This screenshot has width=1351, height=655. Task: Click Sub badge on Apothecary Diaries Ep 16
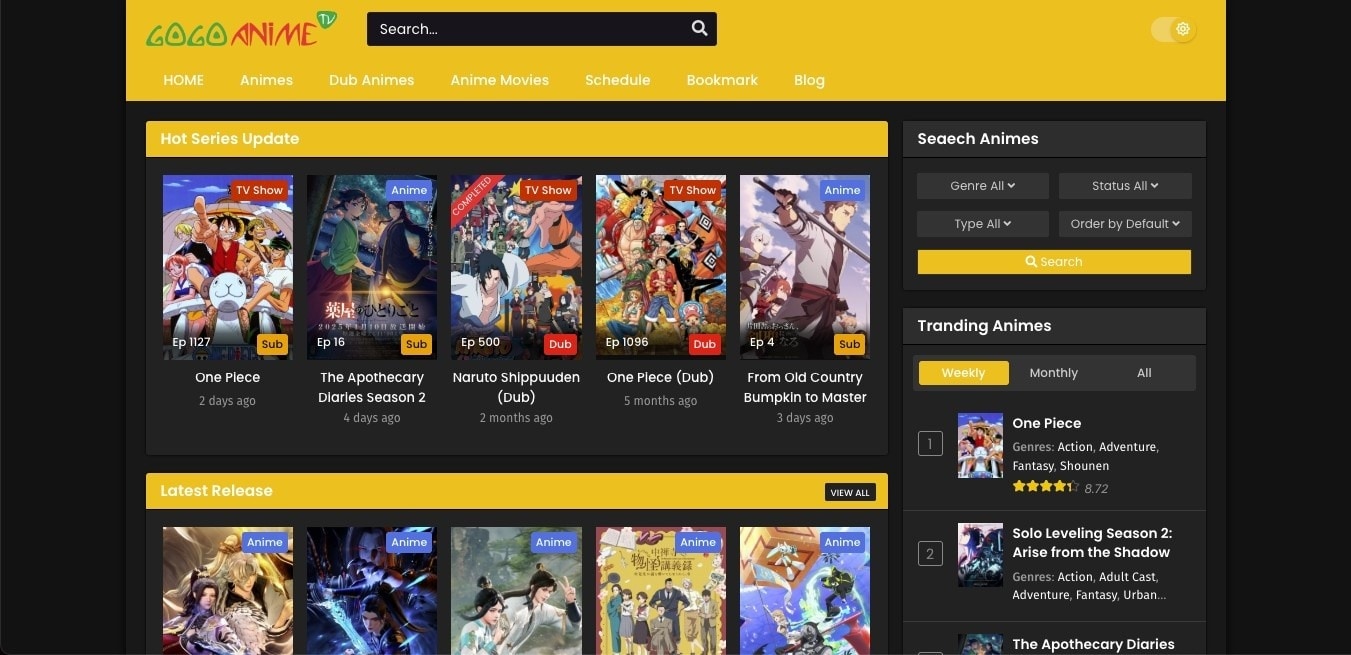pyautogui.click(x=416, y=344)
